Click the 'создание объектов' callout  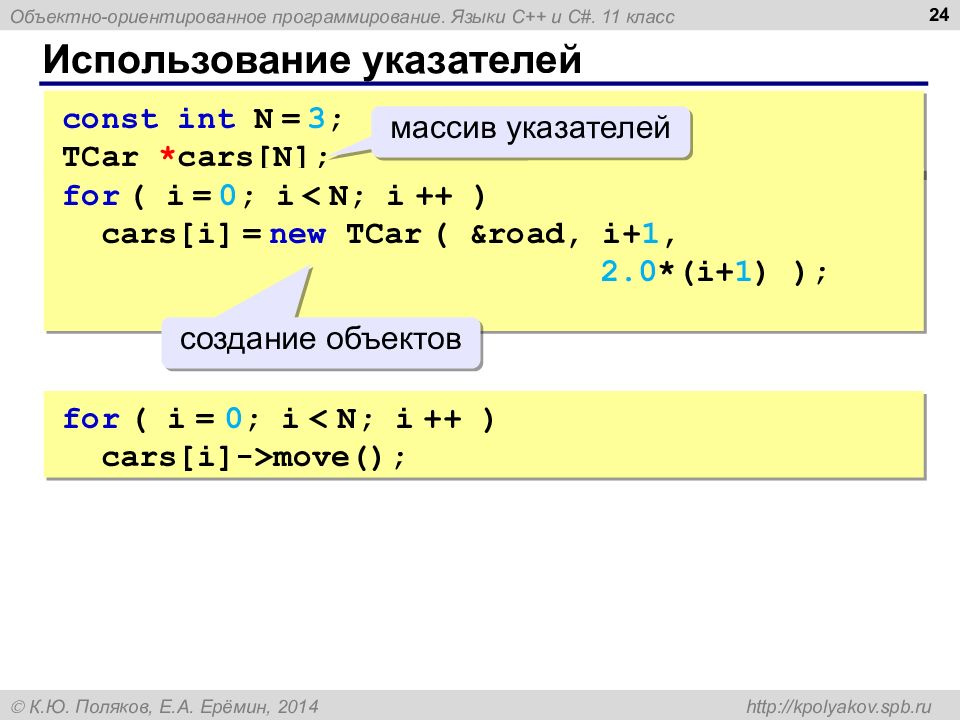(x=321, y=341)
